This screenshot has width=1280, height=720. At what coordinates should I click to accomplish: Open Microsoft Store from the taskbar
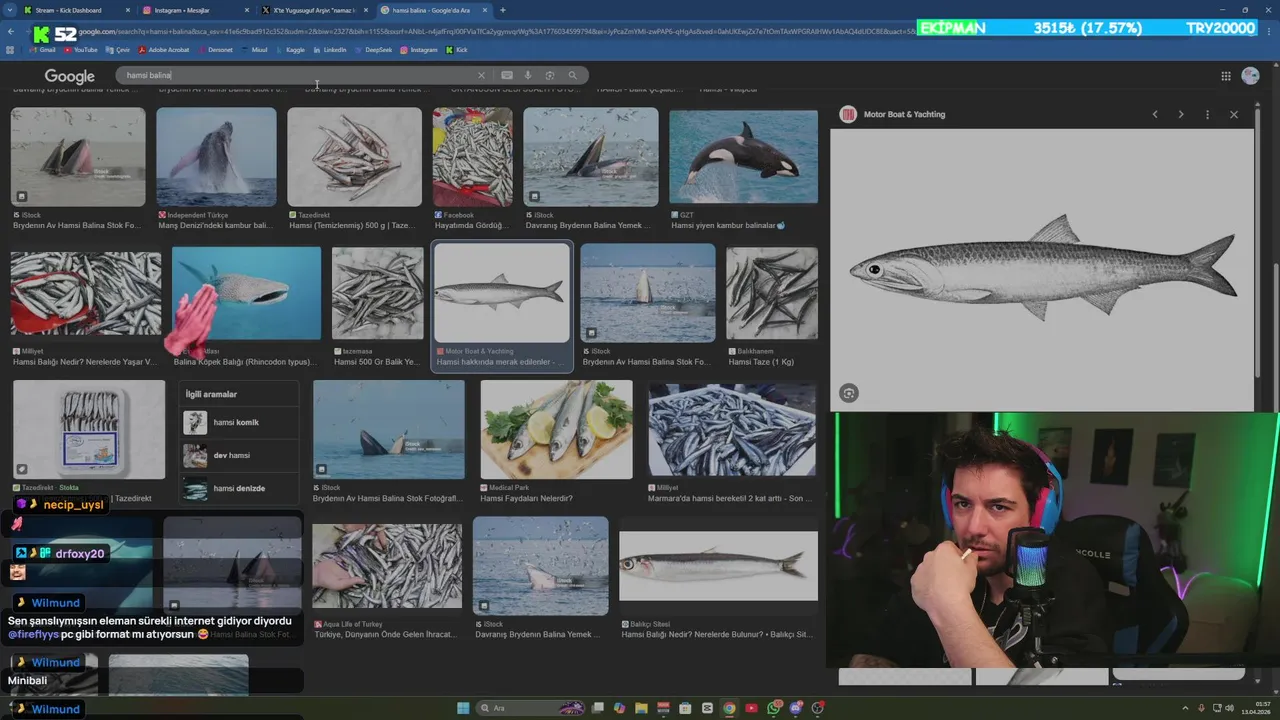click(685, 708)
